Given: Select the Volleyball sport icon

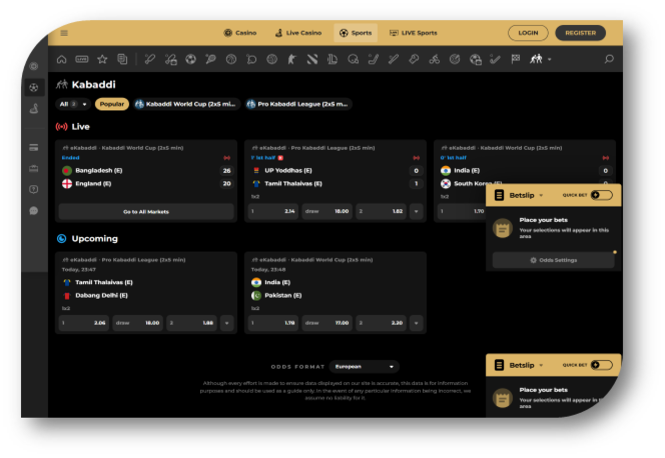Looking at the screenshot, I should coord(271,59).
